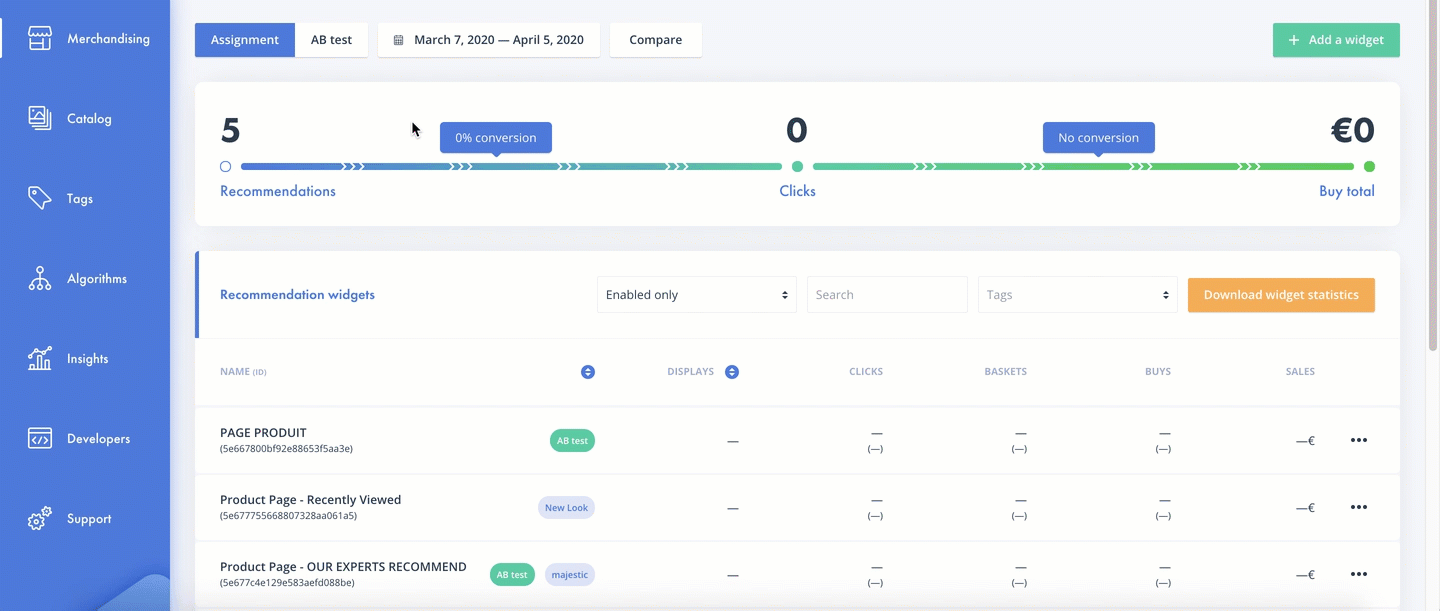Click the Add a widget button

point(1336,40)
